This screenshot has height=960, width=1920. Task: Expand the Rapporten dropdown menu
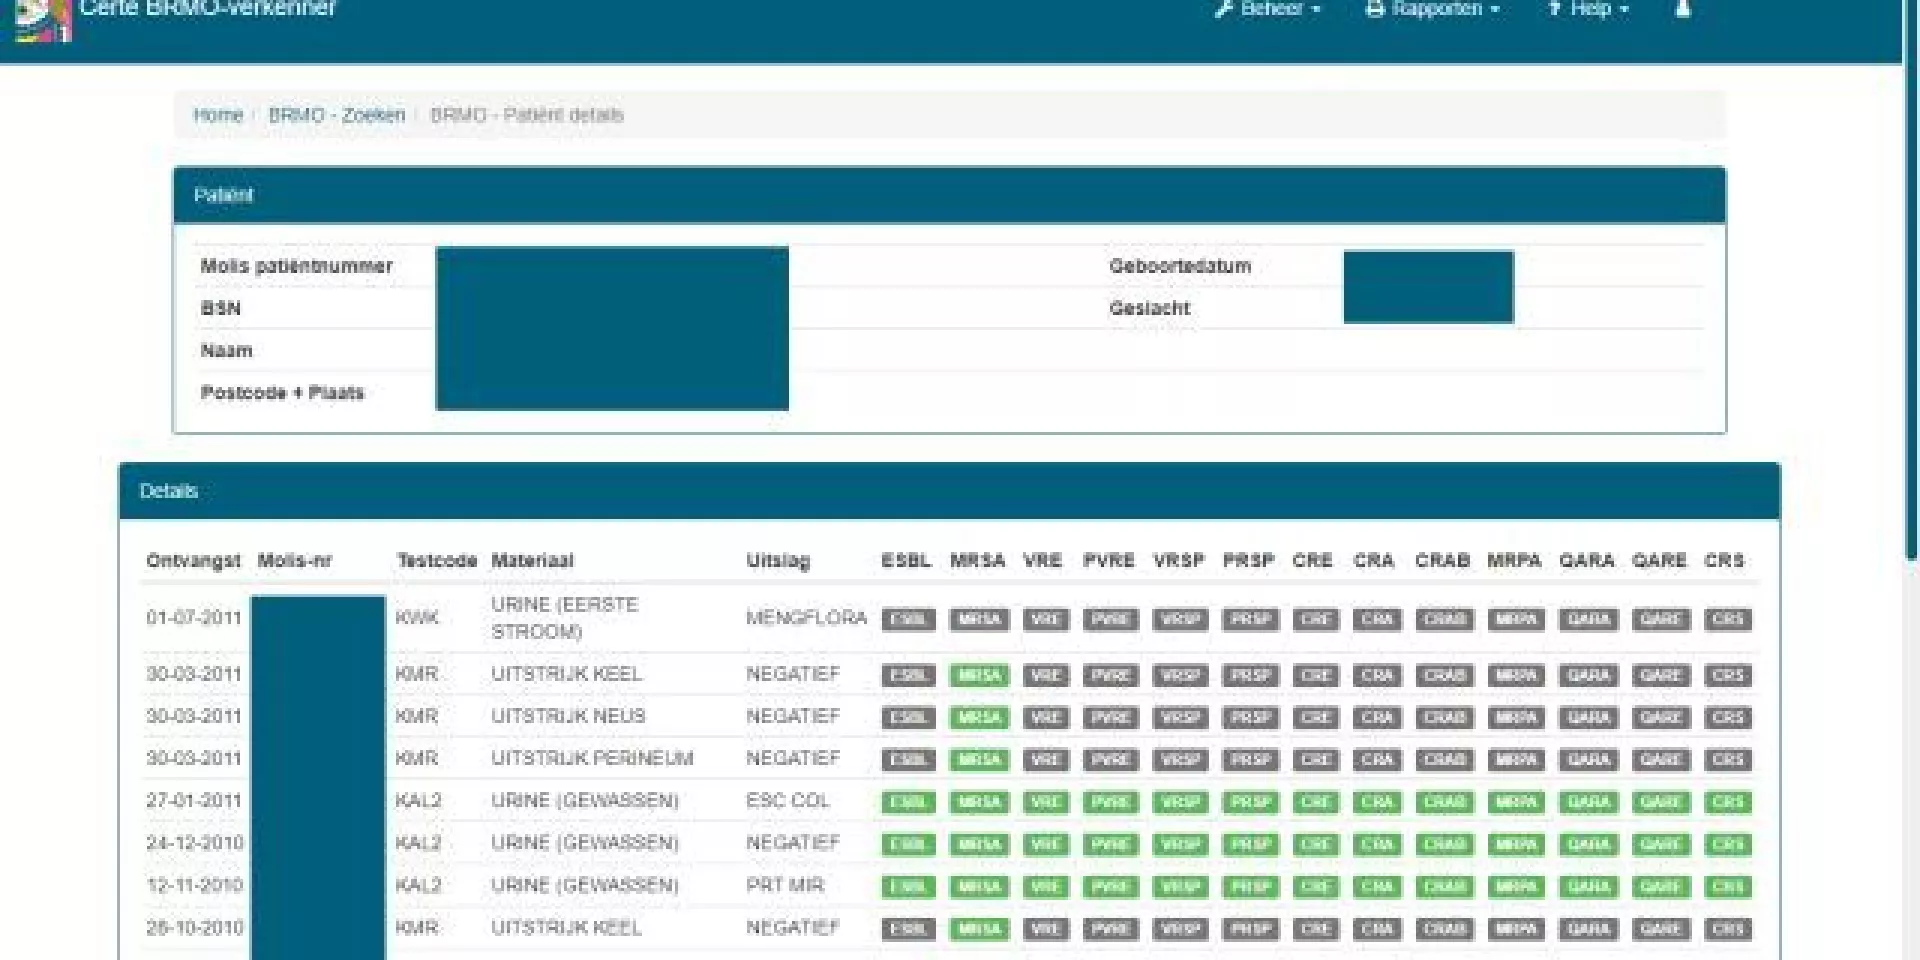coord(1433,10)
